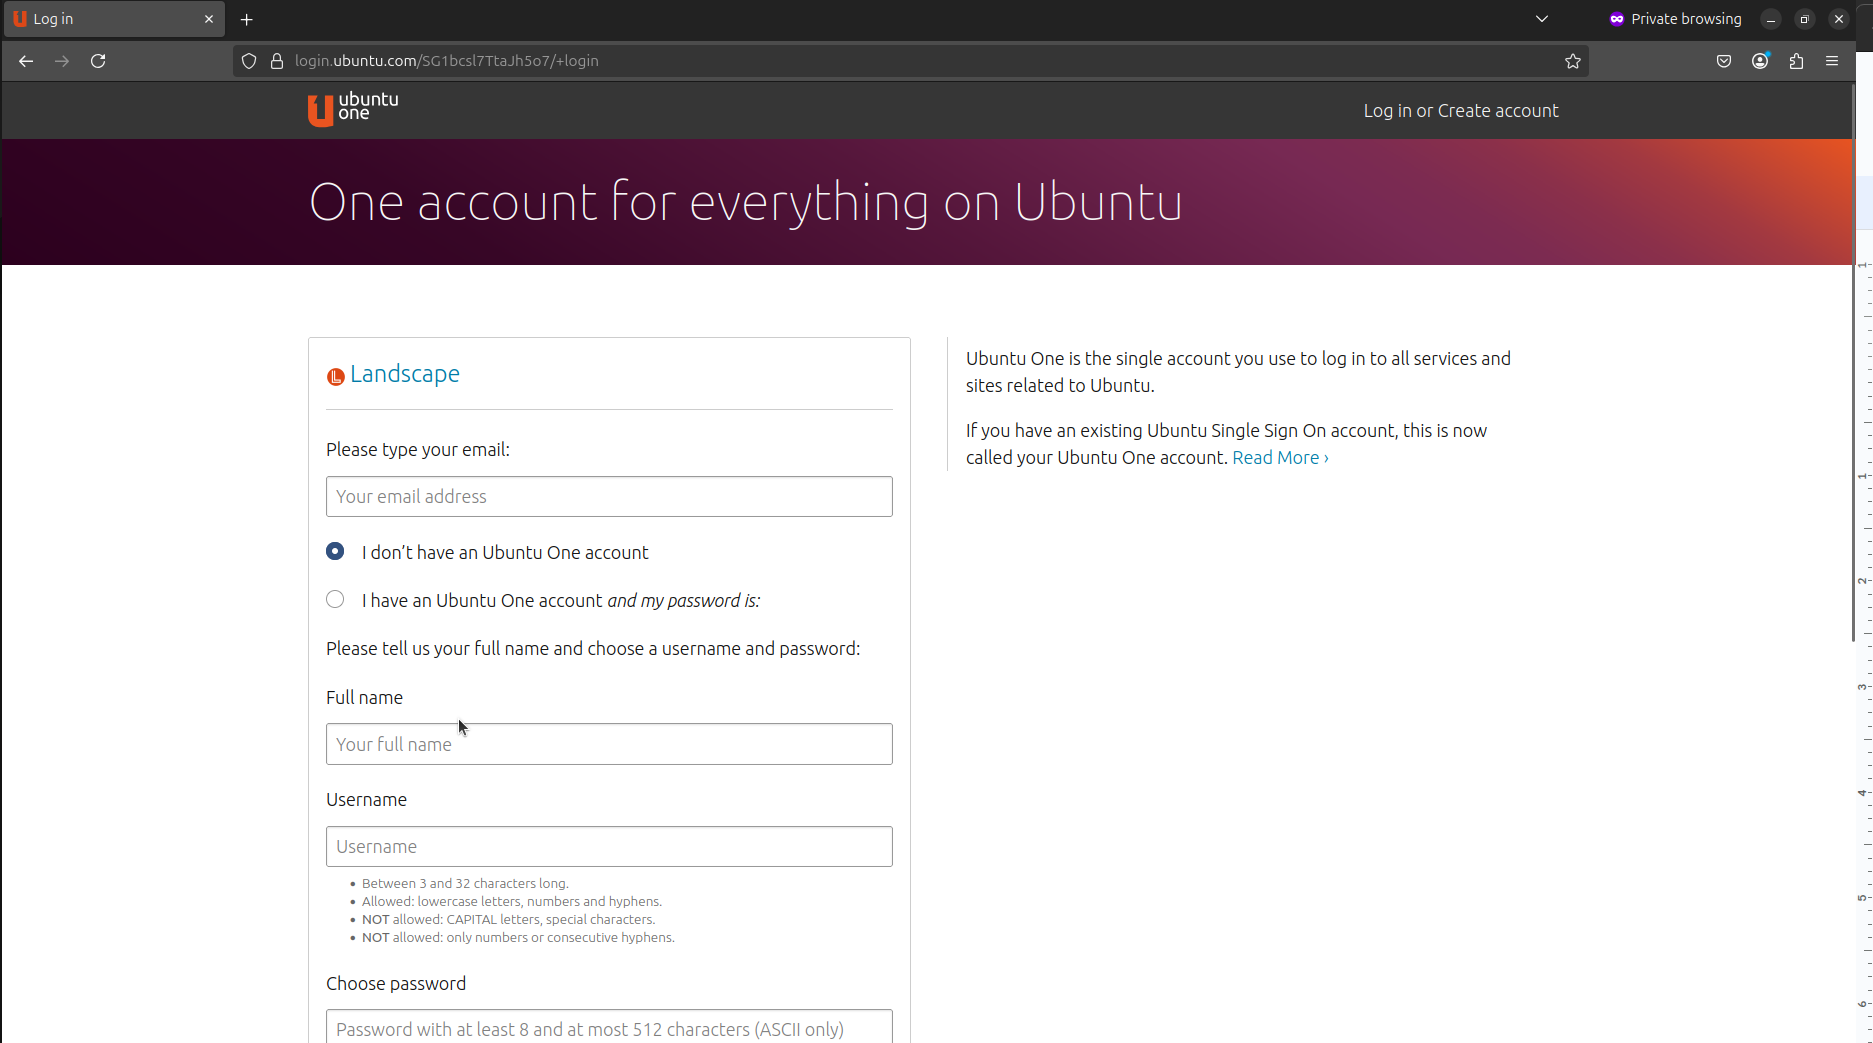Image resolution: width=1873 pixels, height=1043 pixels.
Task: Select the Log in tab
Action: point(114,19)
